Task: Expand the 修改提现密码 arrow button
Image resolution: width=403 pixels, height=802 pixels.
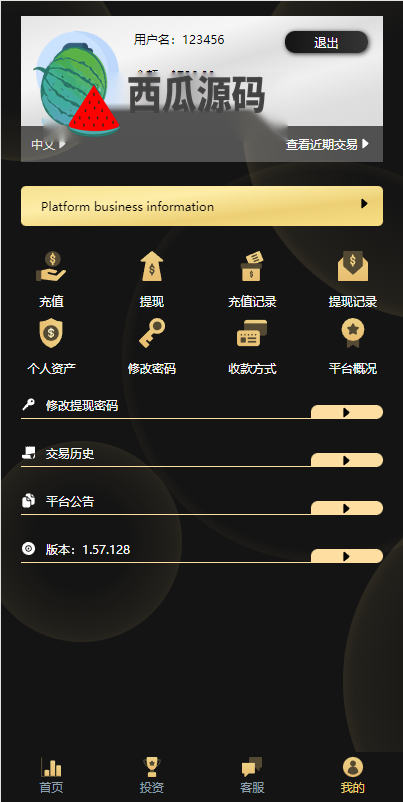Action: 347,412
